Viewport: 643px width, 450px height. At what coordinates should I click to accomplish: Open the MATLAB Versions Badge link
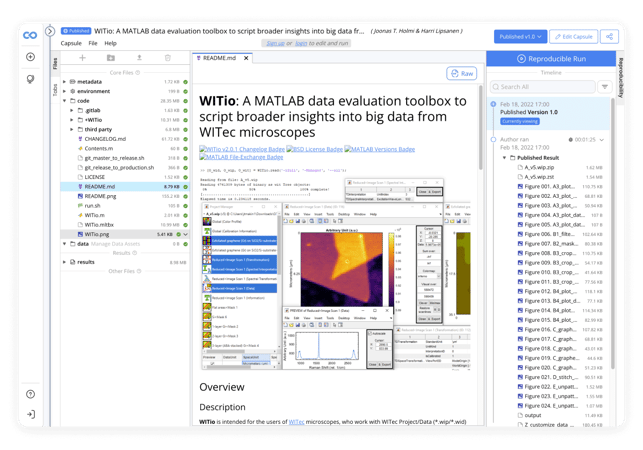[380, 149]
